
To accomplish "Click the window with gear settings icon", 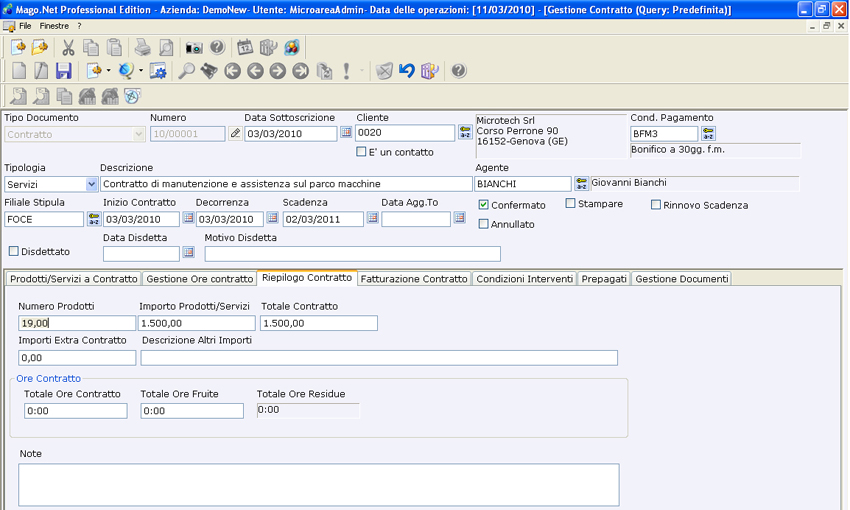I will (158, 70).
